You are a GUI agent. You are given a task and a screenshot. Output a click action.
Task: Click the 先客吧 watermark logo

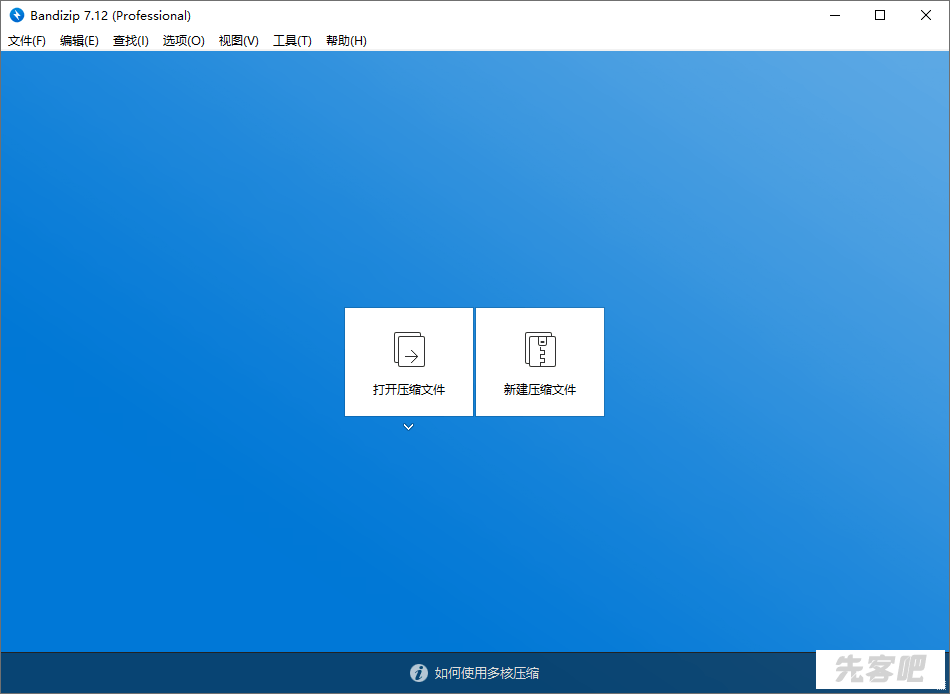click(880, 670)
